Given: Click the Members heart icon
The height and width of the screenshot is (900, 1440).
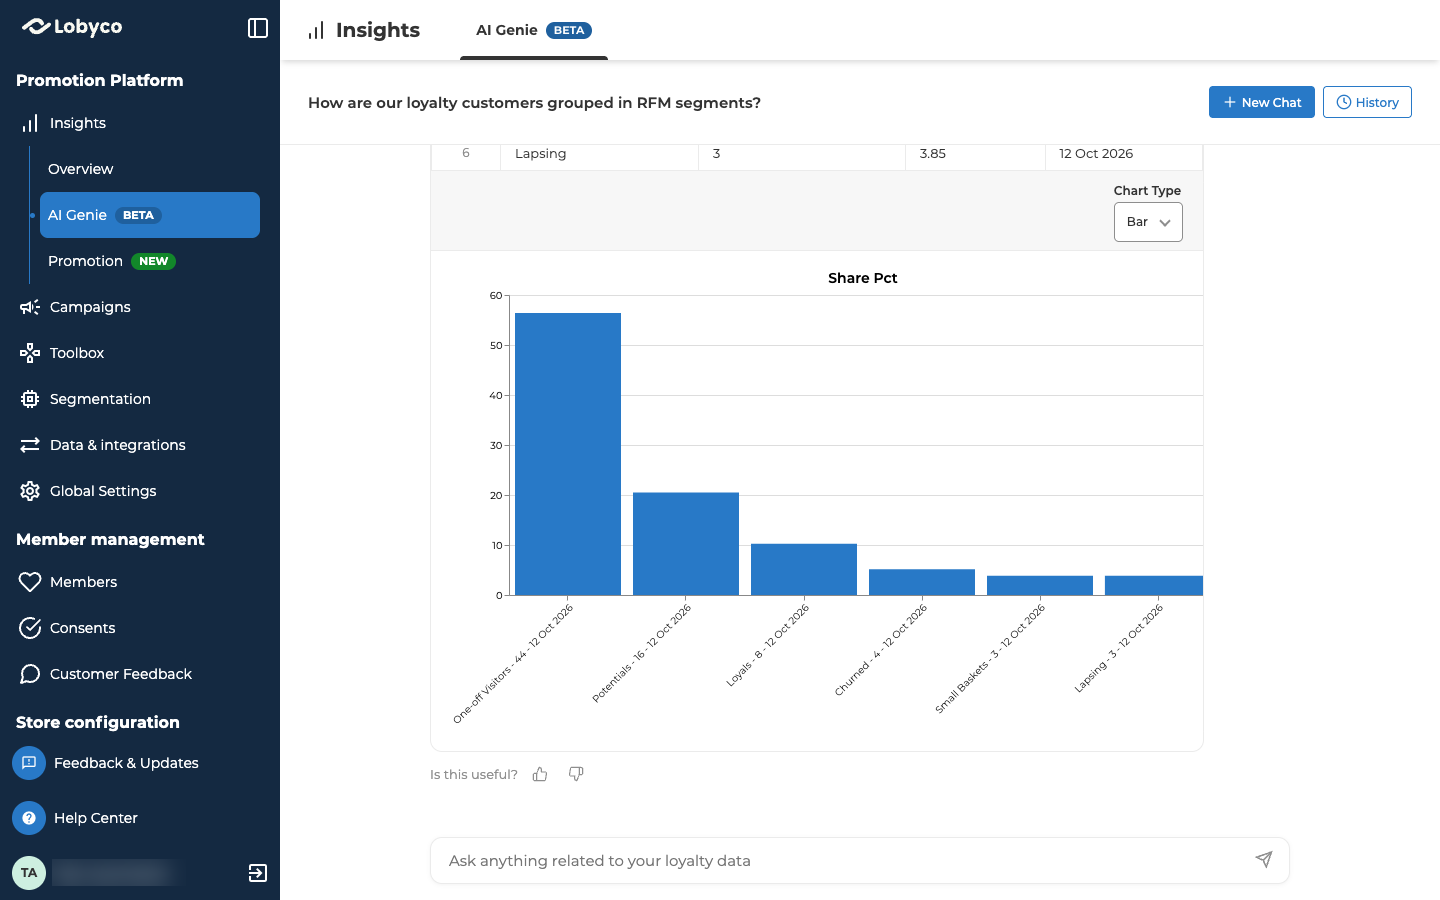Looking at the screenshot, I should tap(30, 582).
